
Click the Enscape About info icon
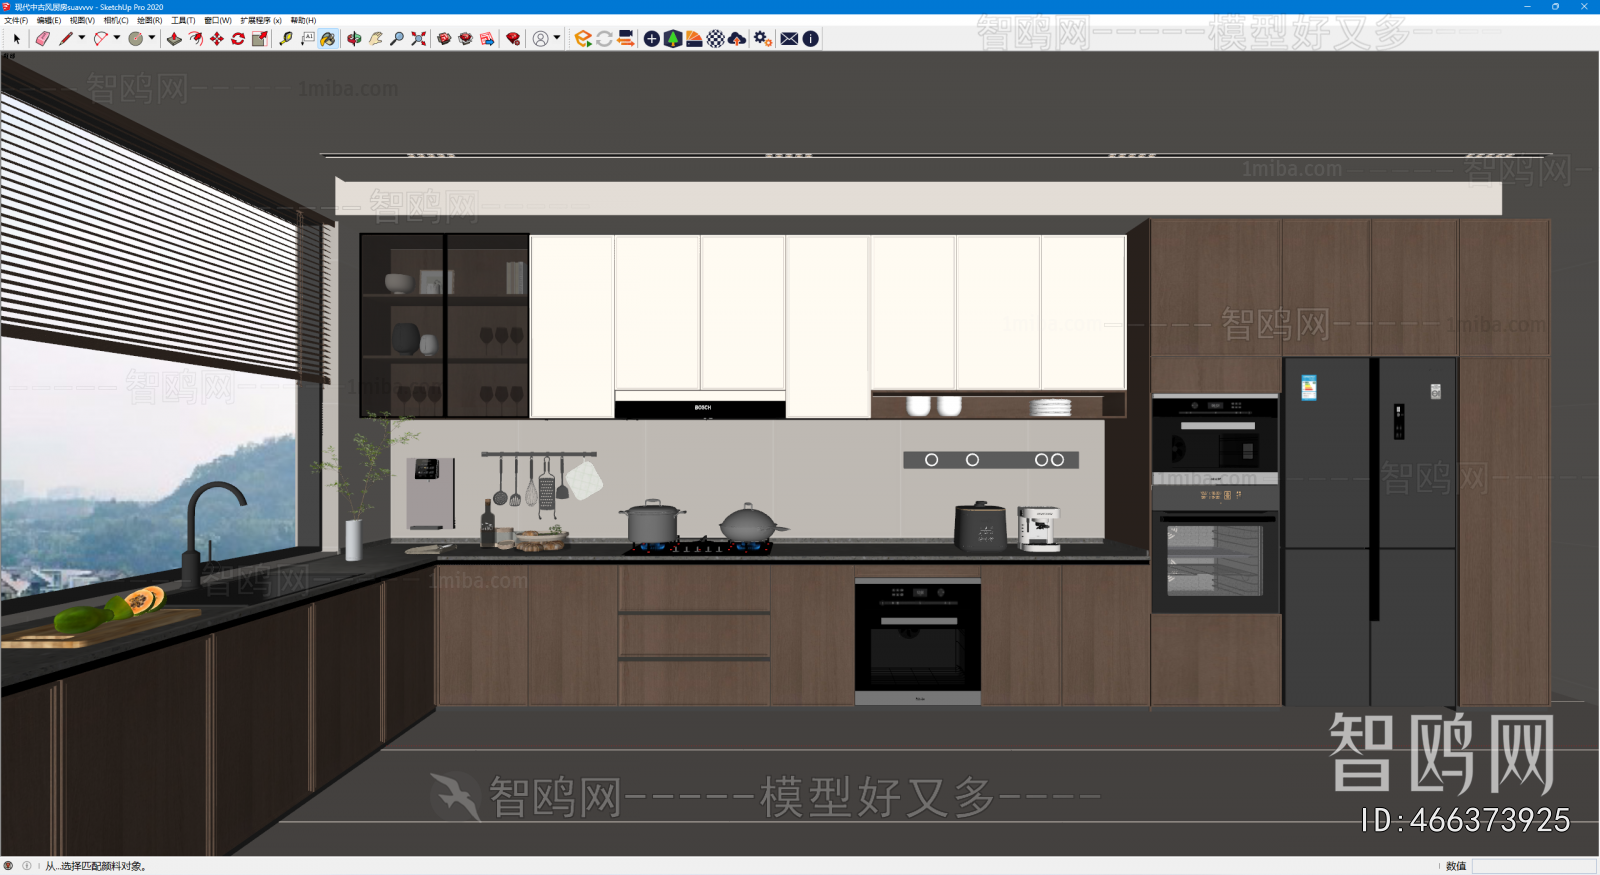click(811, 39)
